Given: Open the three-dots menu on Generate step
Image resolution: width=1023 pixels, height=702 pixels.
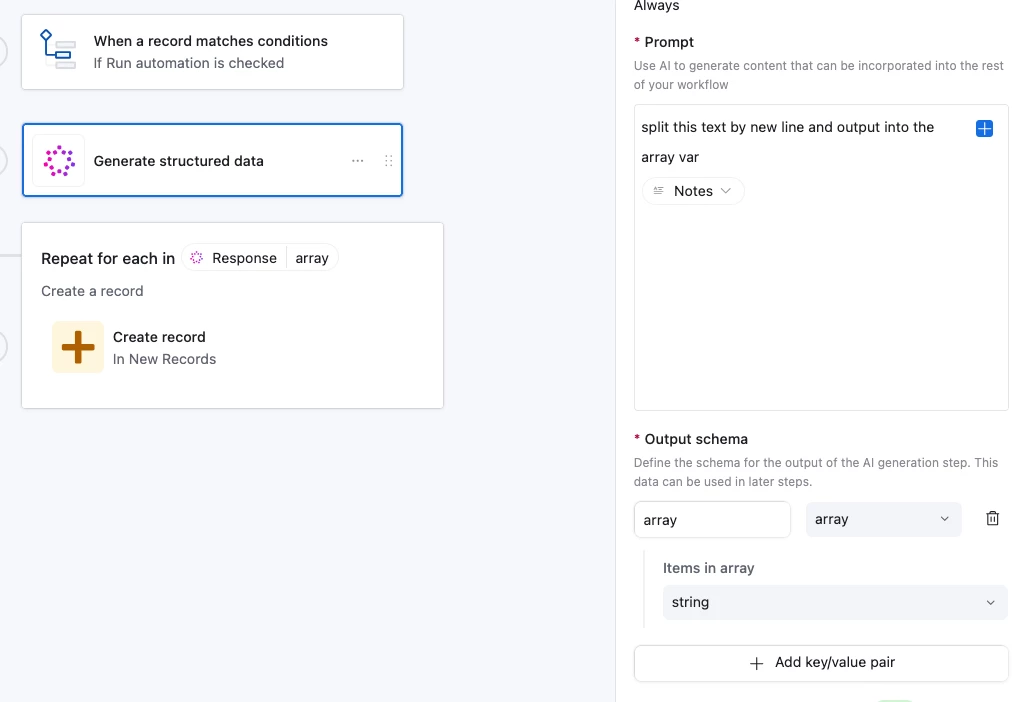Looking at the screenshot, I should pyautogui.click(x=357, y=161).
